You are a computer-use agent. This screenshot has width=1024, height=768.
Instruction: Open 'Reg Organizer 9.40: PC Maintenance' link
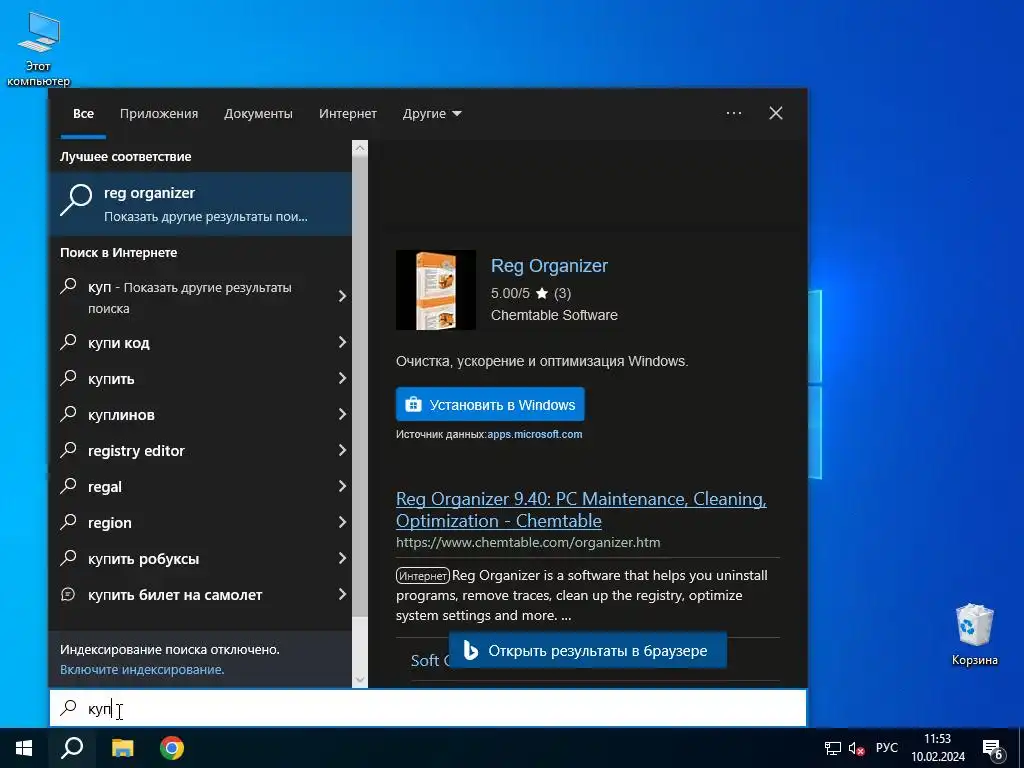(x=581, y=509)
